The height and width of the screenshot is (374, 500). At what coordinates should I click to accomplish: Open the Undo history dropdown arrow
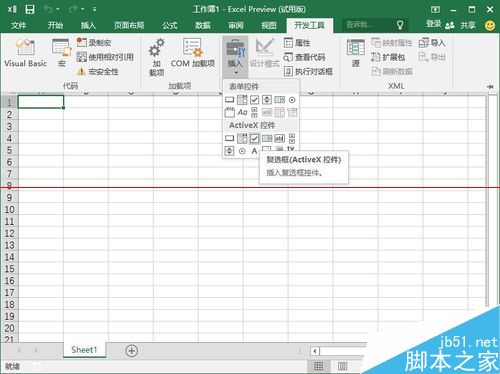coord(58,9)
